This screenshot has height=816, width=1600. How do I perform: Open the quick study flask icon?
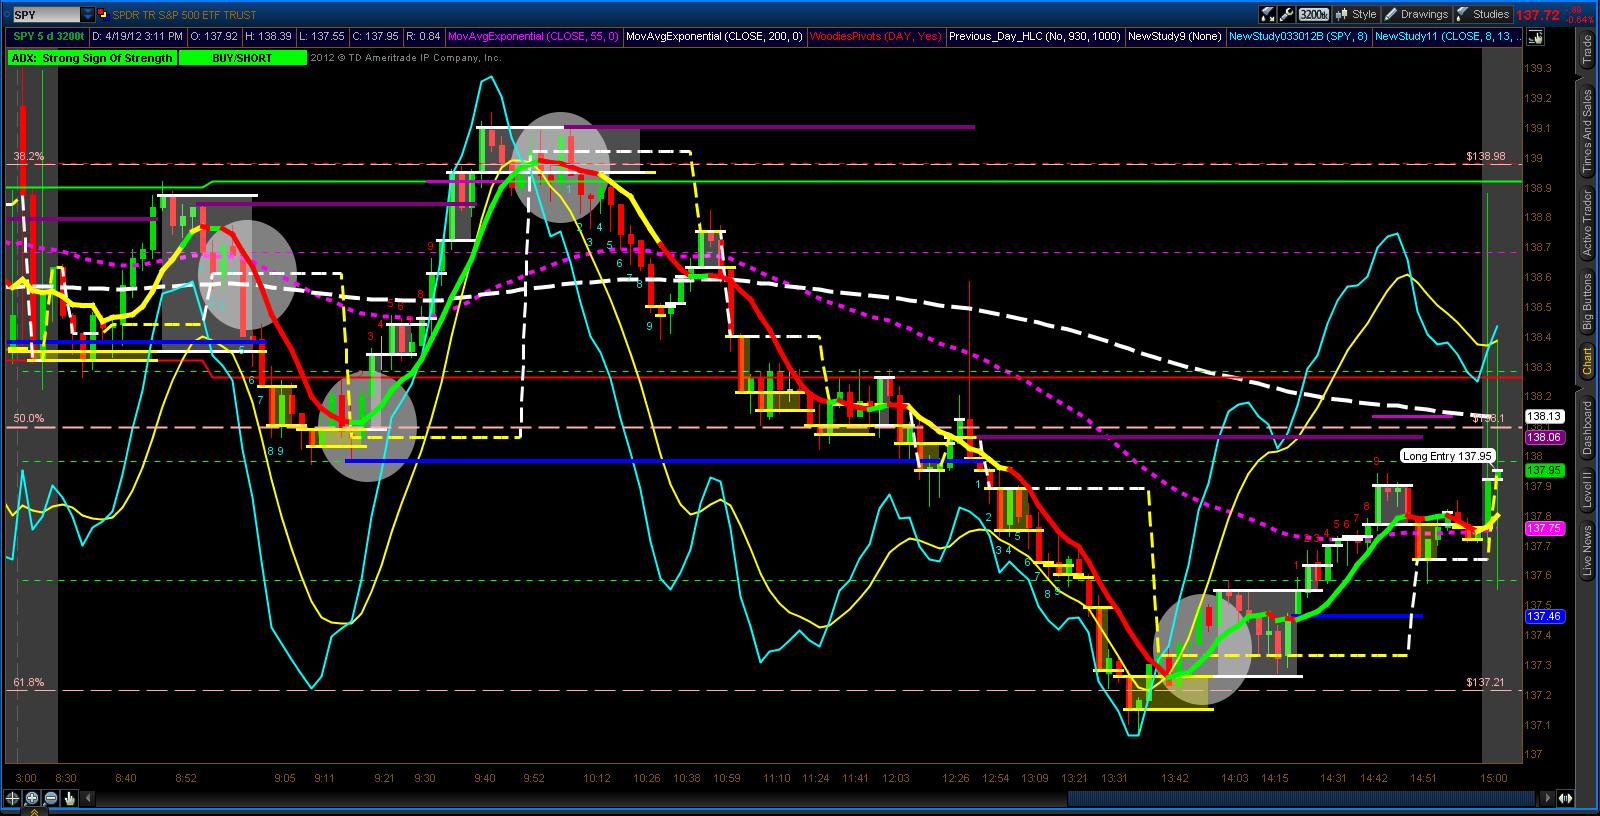coord(1268,15)
